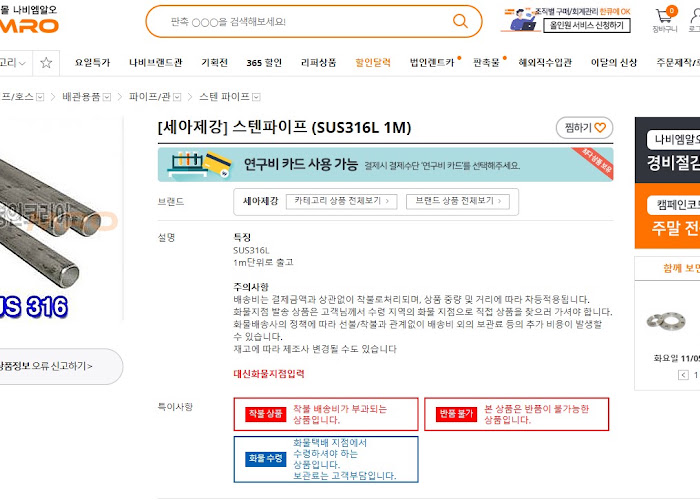Screen dimensions: 700x500
Task: Open the 나비브랜드관 menu
Action: point(155,62)
